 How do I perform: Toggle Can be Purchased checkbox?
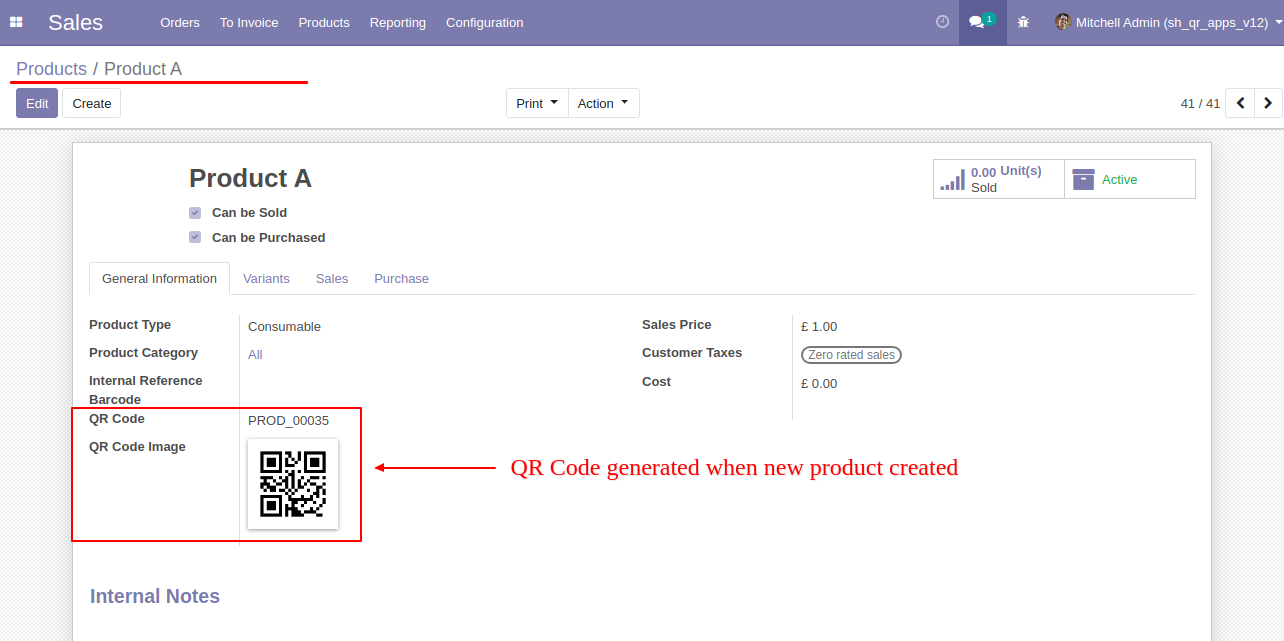coord(195,238)
